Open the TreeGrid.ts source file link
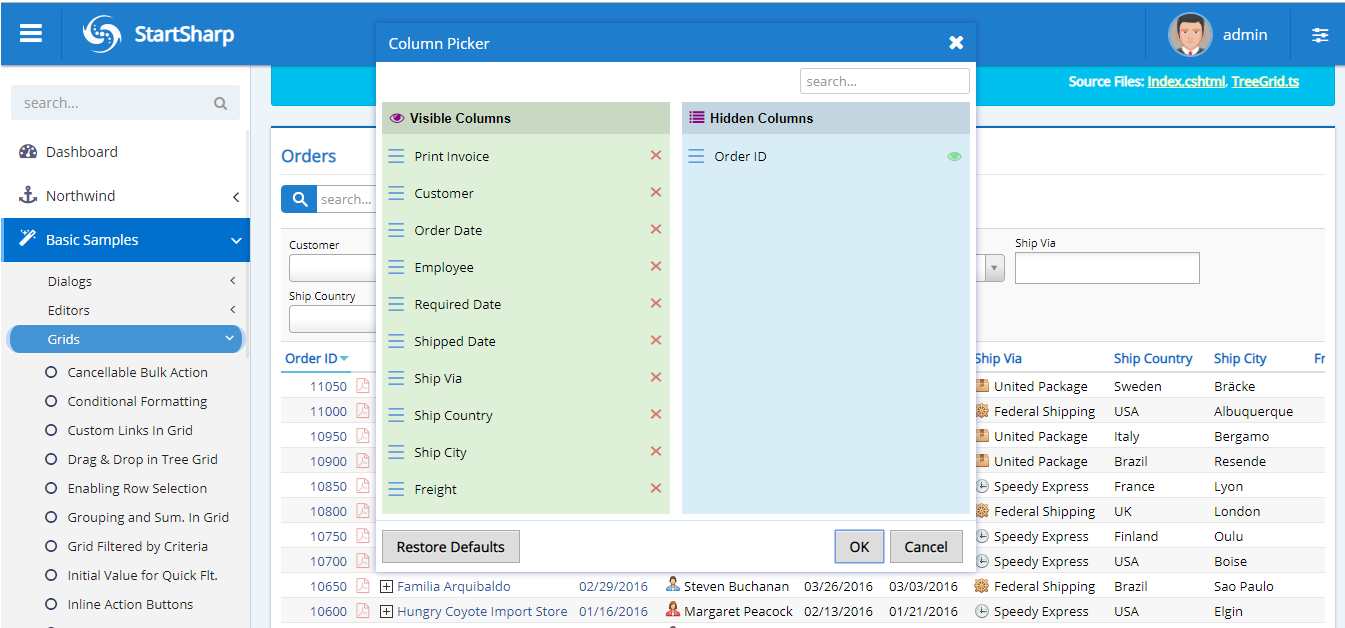Image resolution: width=1345 pixels, height=628 pixels. coord(1265,81)
